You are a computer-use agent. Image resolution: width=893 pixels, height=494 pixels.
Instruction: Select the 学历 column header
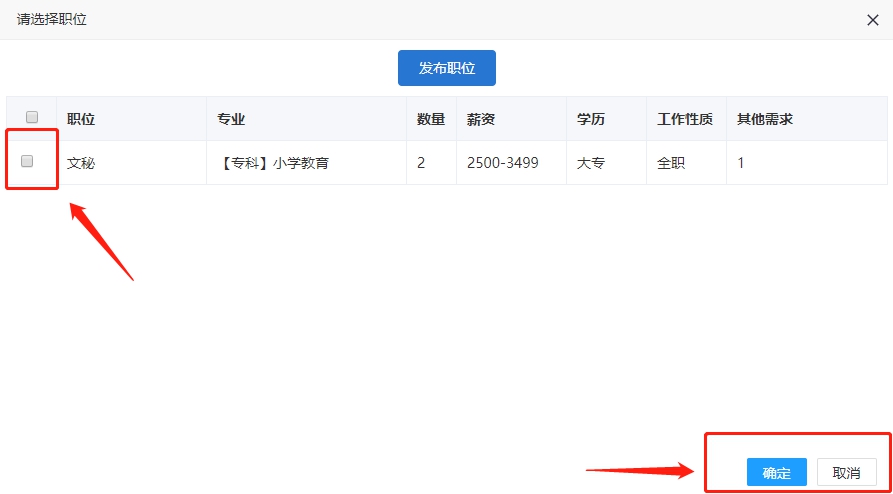(x=590, y=119)
